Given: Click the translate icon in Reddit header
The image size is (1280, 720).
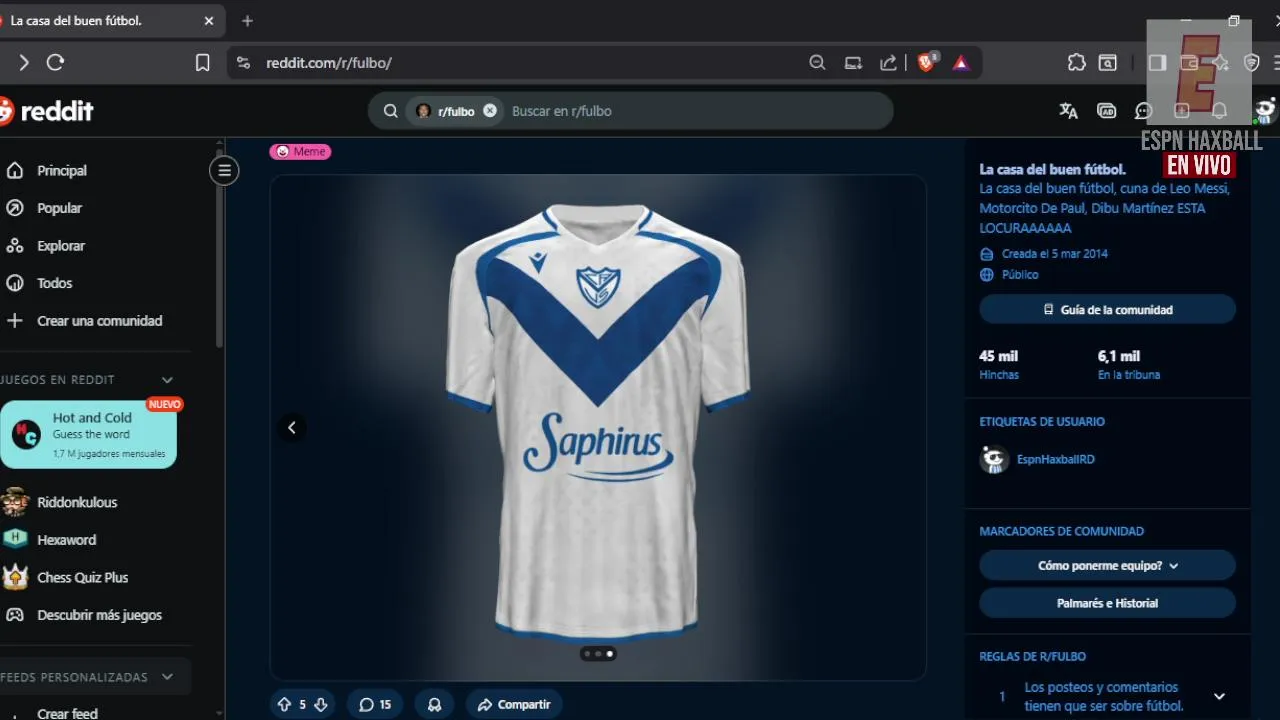Looking at the screenshot, I should (x=1068, y=111).
